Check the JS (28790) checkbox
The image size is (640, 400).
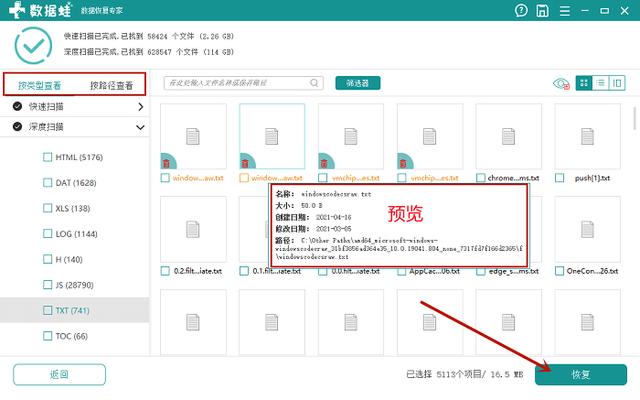(47, 284)
